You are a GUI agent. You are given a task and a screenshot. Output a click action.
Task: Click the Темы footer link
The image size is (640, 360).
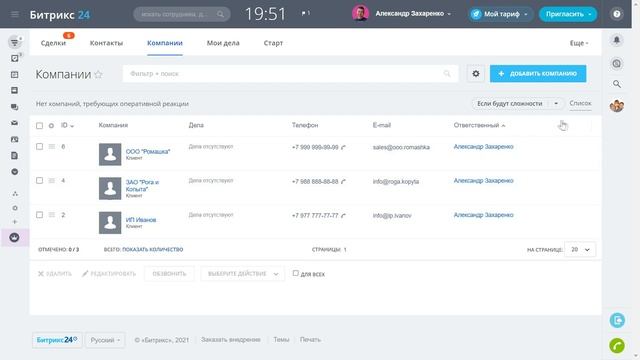281,340
